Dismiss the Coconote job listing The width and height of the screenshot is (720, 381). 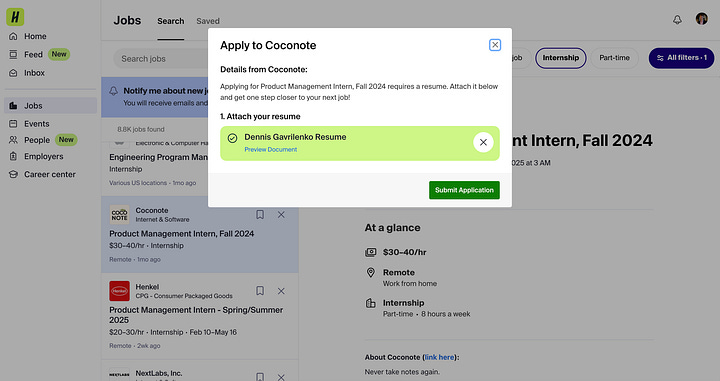coord(281,214)
